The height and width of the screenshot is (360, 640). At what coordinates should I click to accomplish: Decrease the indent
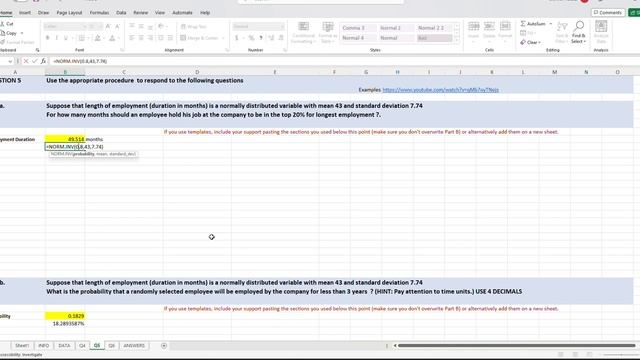click(161, 38)
